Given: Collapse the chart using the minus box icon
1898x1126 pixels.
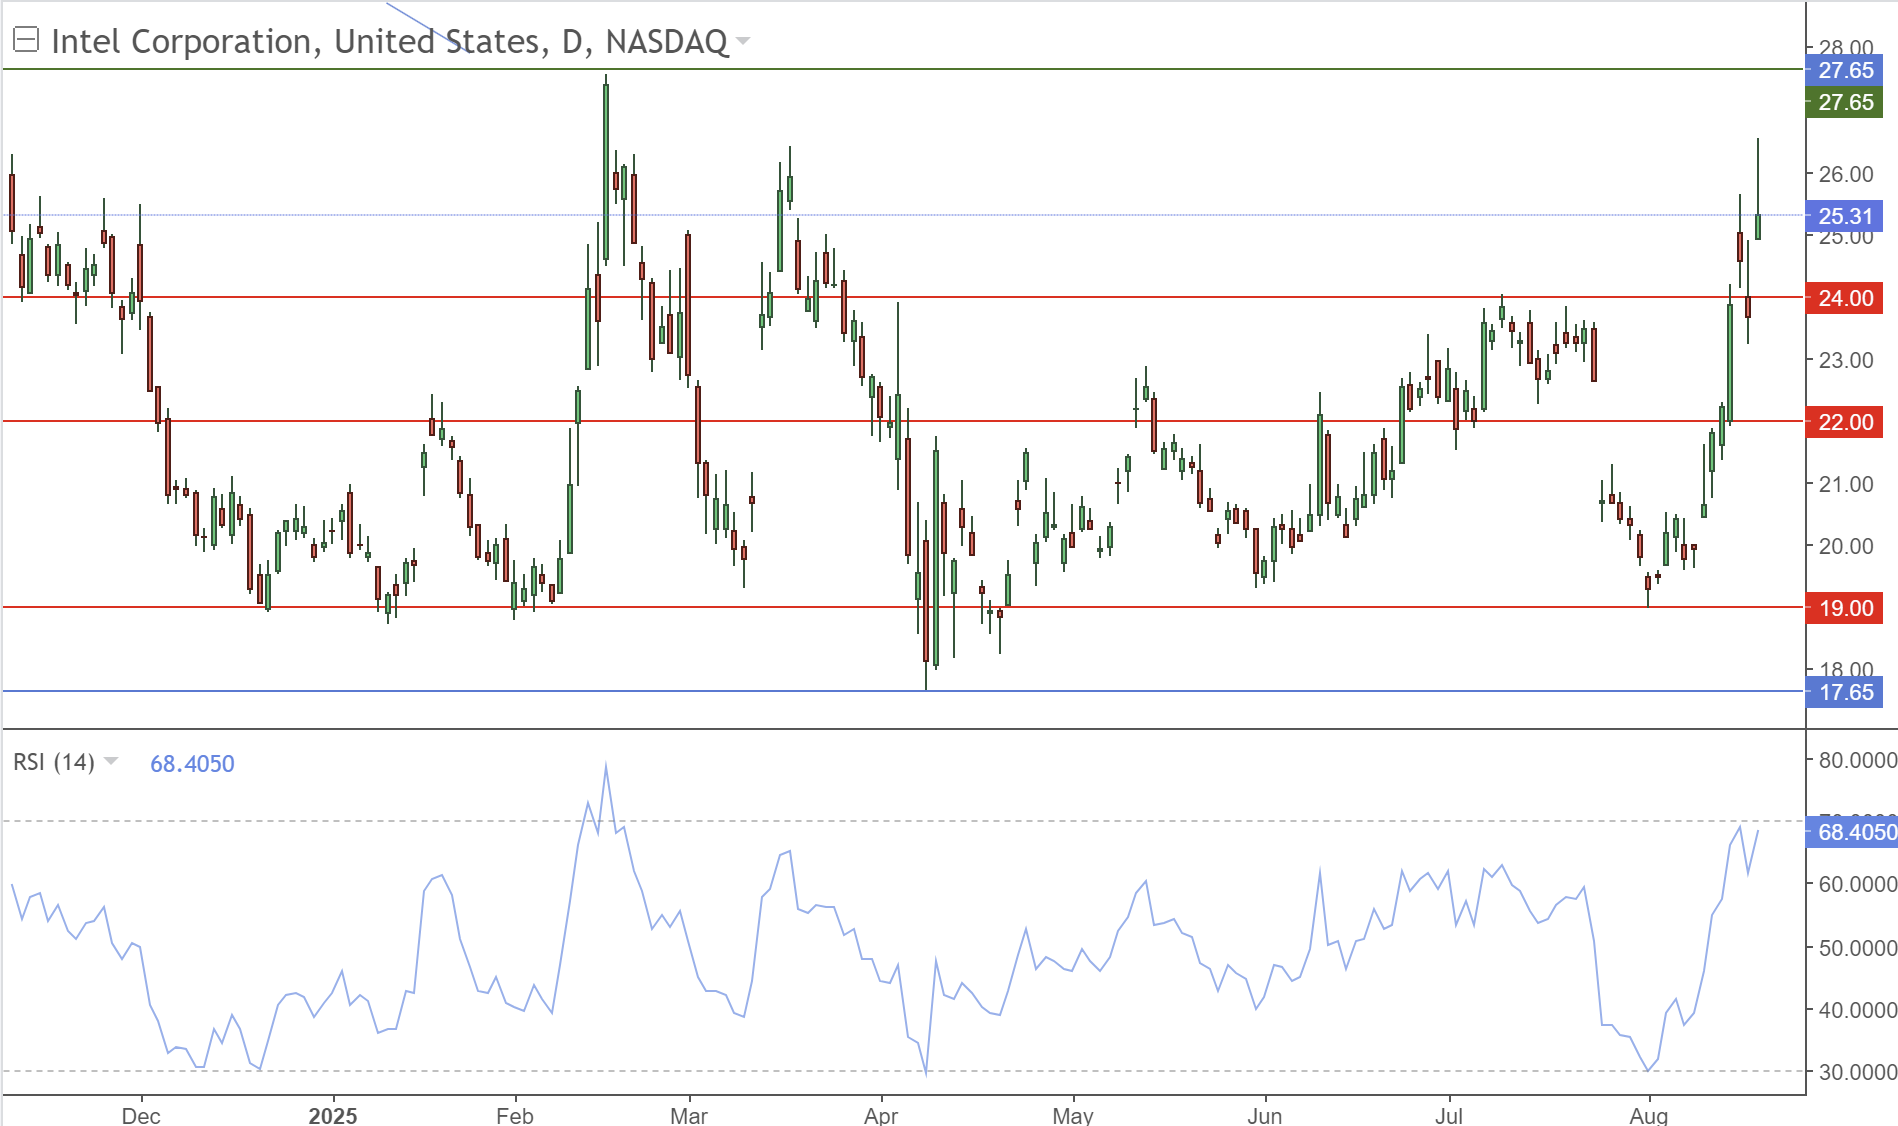Looking at the screenshot, I should coord(25,40).
